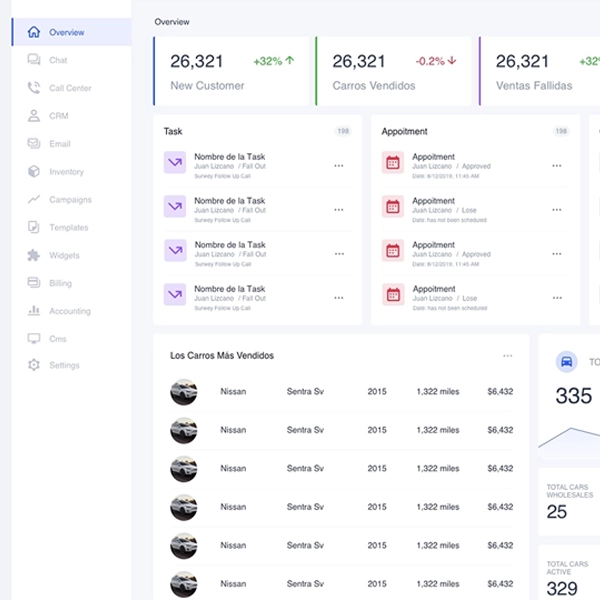This screenshot has height=600, width=600.
Task: Click the blue car icon on stats card
Action: click(566, 362)
